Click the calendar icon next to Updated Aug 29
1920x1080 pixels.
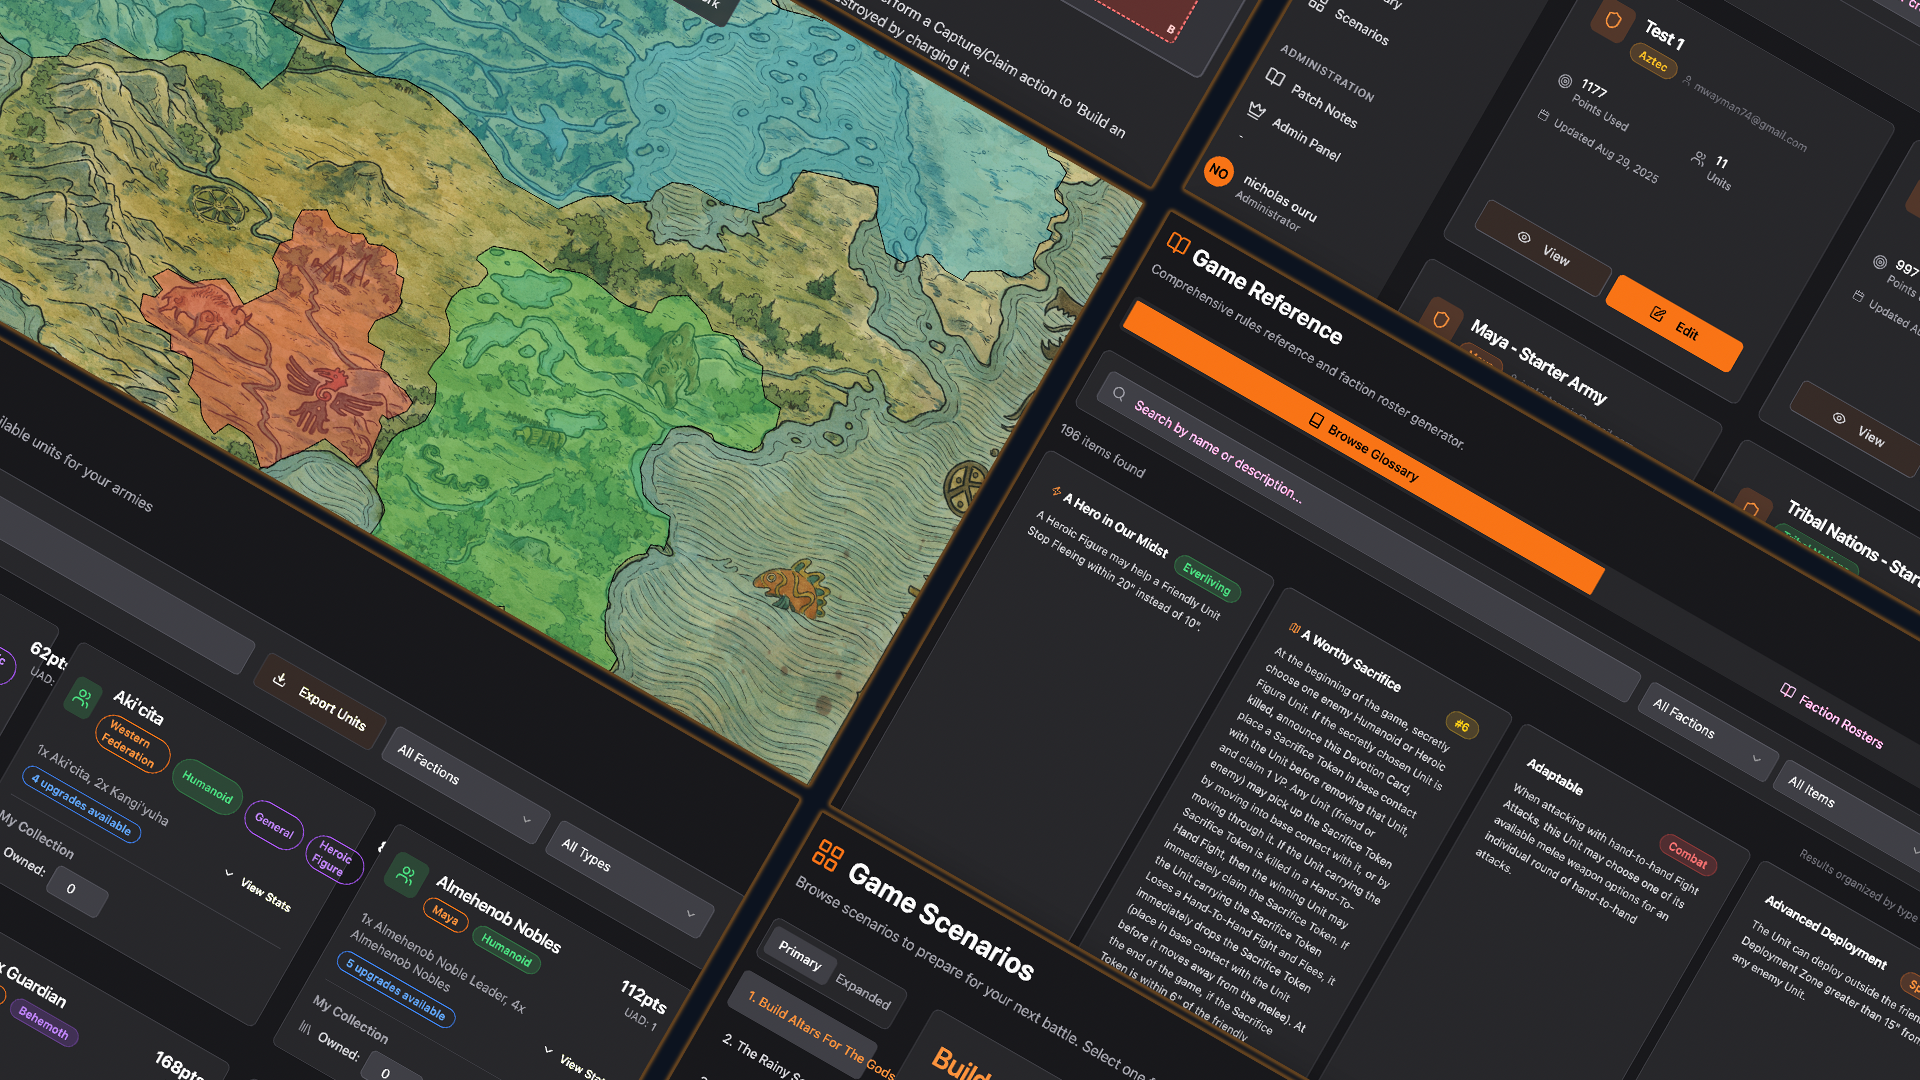[1543, 116]
